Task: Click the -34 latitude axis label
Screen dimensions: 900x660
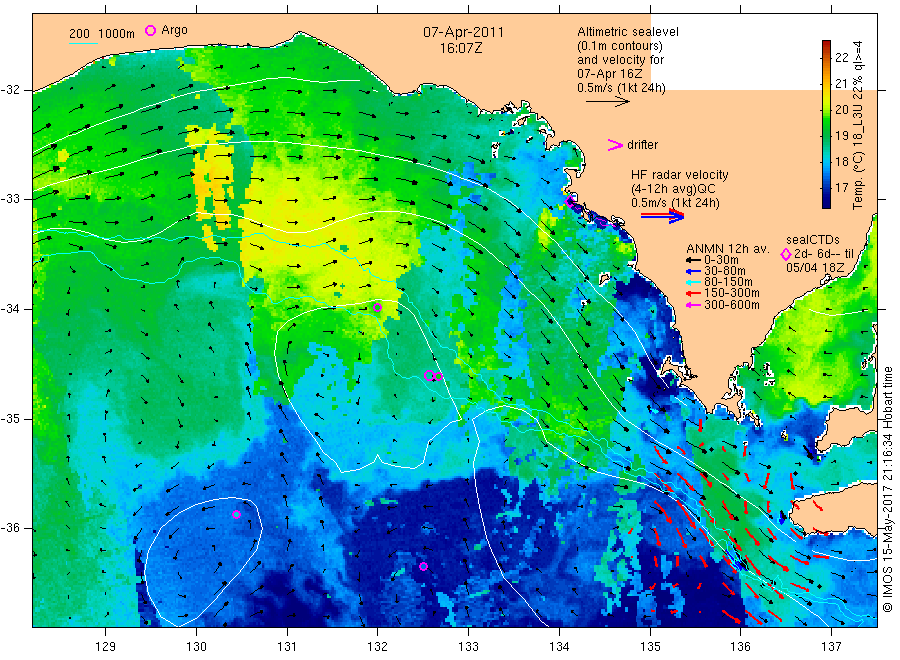Action: point(11,309)
